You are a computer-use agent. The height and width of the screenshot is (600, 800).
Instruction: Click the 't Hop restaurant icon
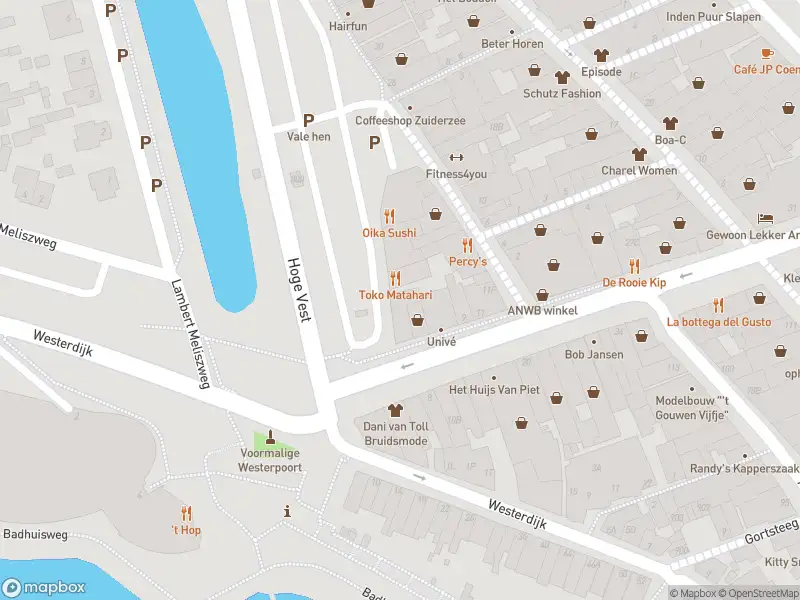click(x=186, y=513)
